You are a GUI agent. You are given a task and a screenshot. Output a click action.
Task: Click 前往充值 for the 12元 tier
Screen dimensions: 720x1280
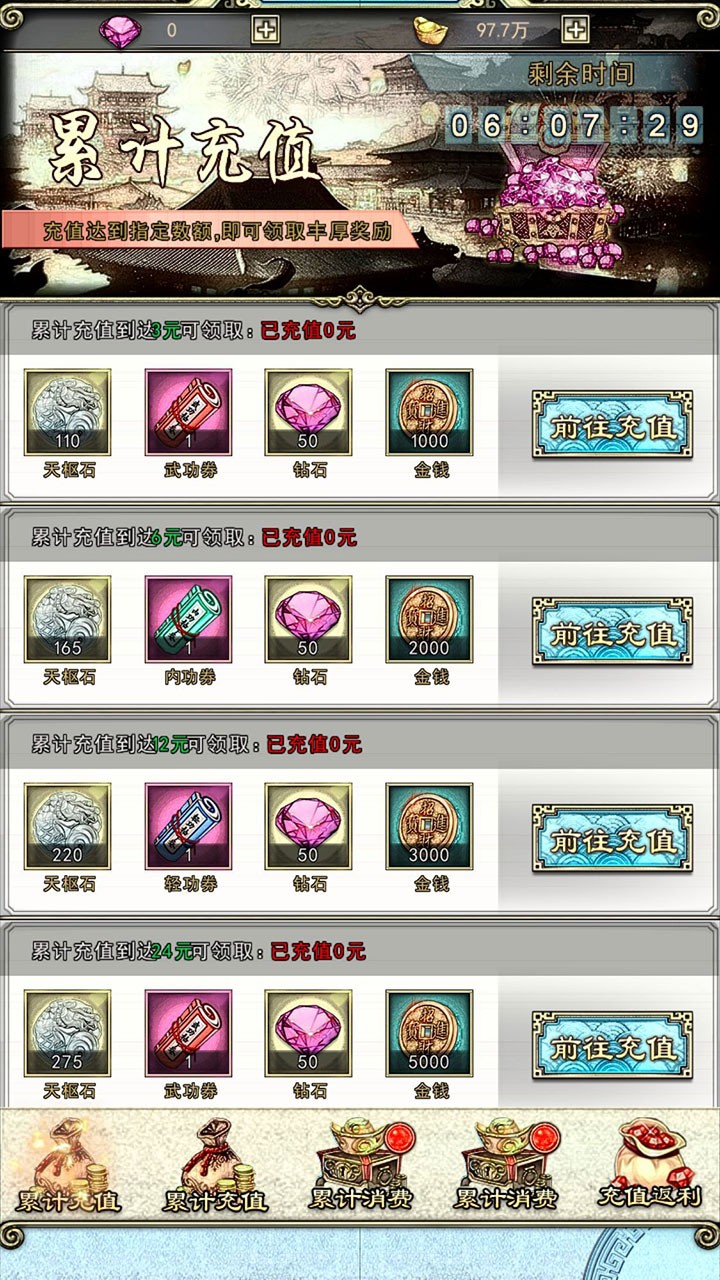612,839
